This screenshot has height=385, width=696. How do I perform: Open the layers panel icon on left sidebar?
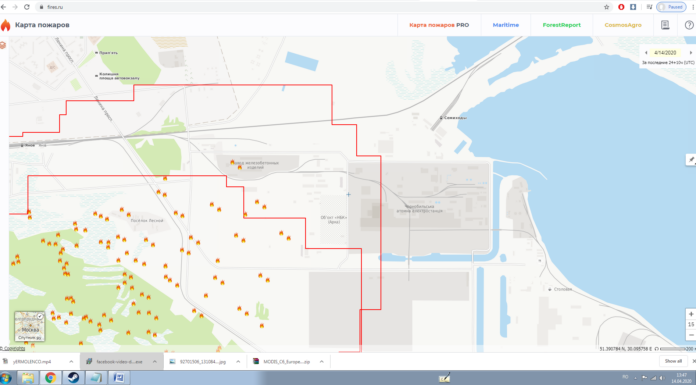(3, 45)
